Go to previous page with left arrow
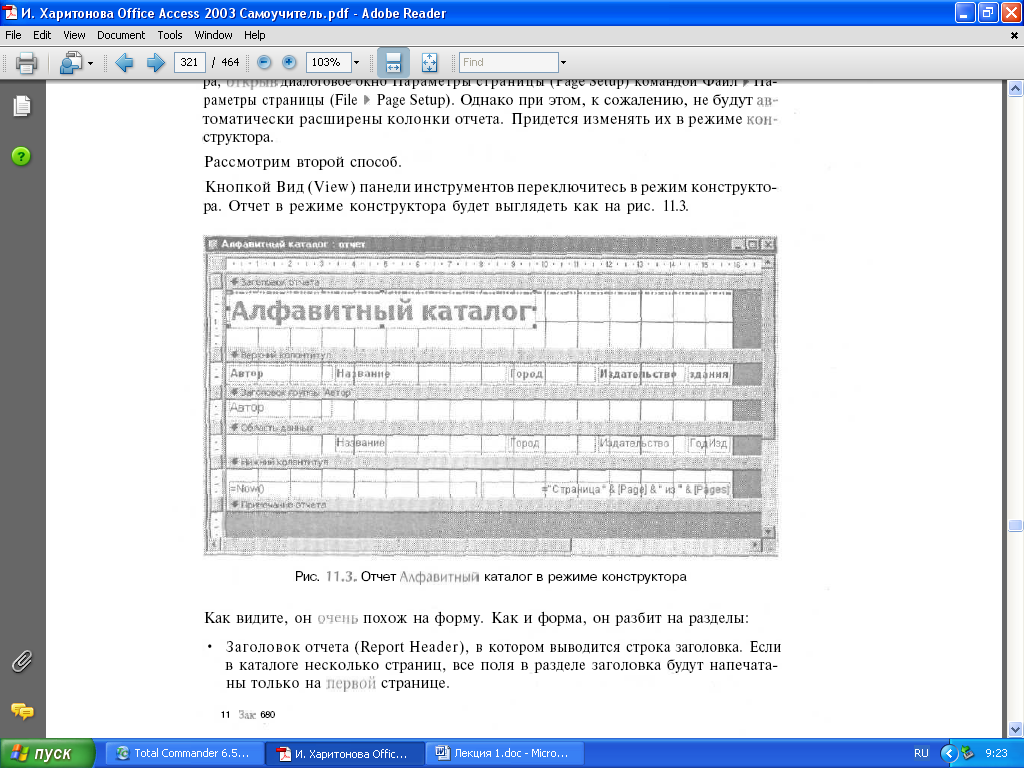Viewport: 1024px width, 768px height. tap(124, 63)
